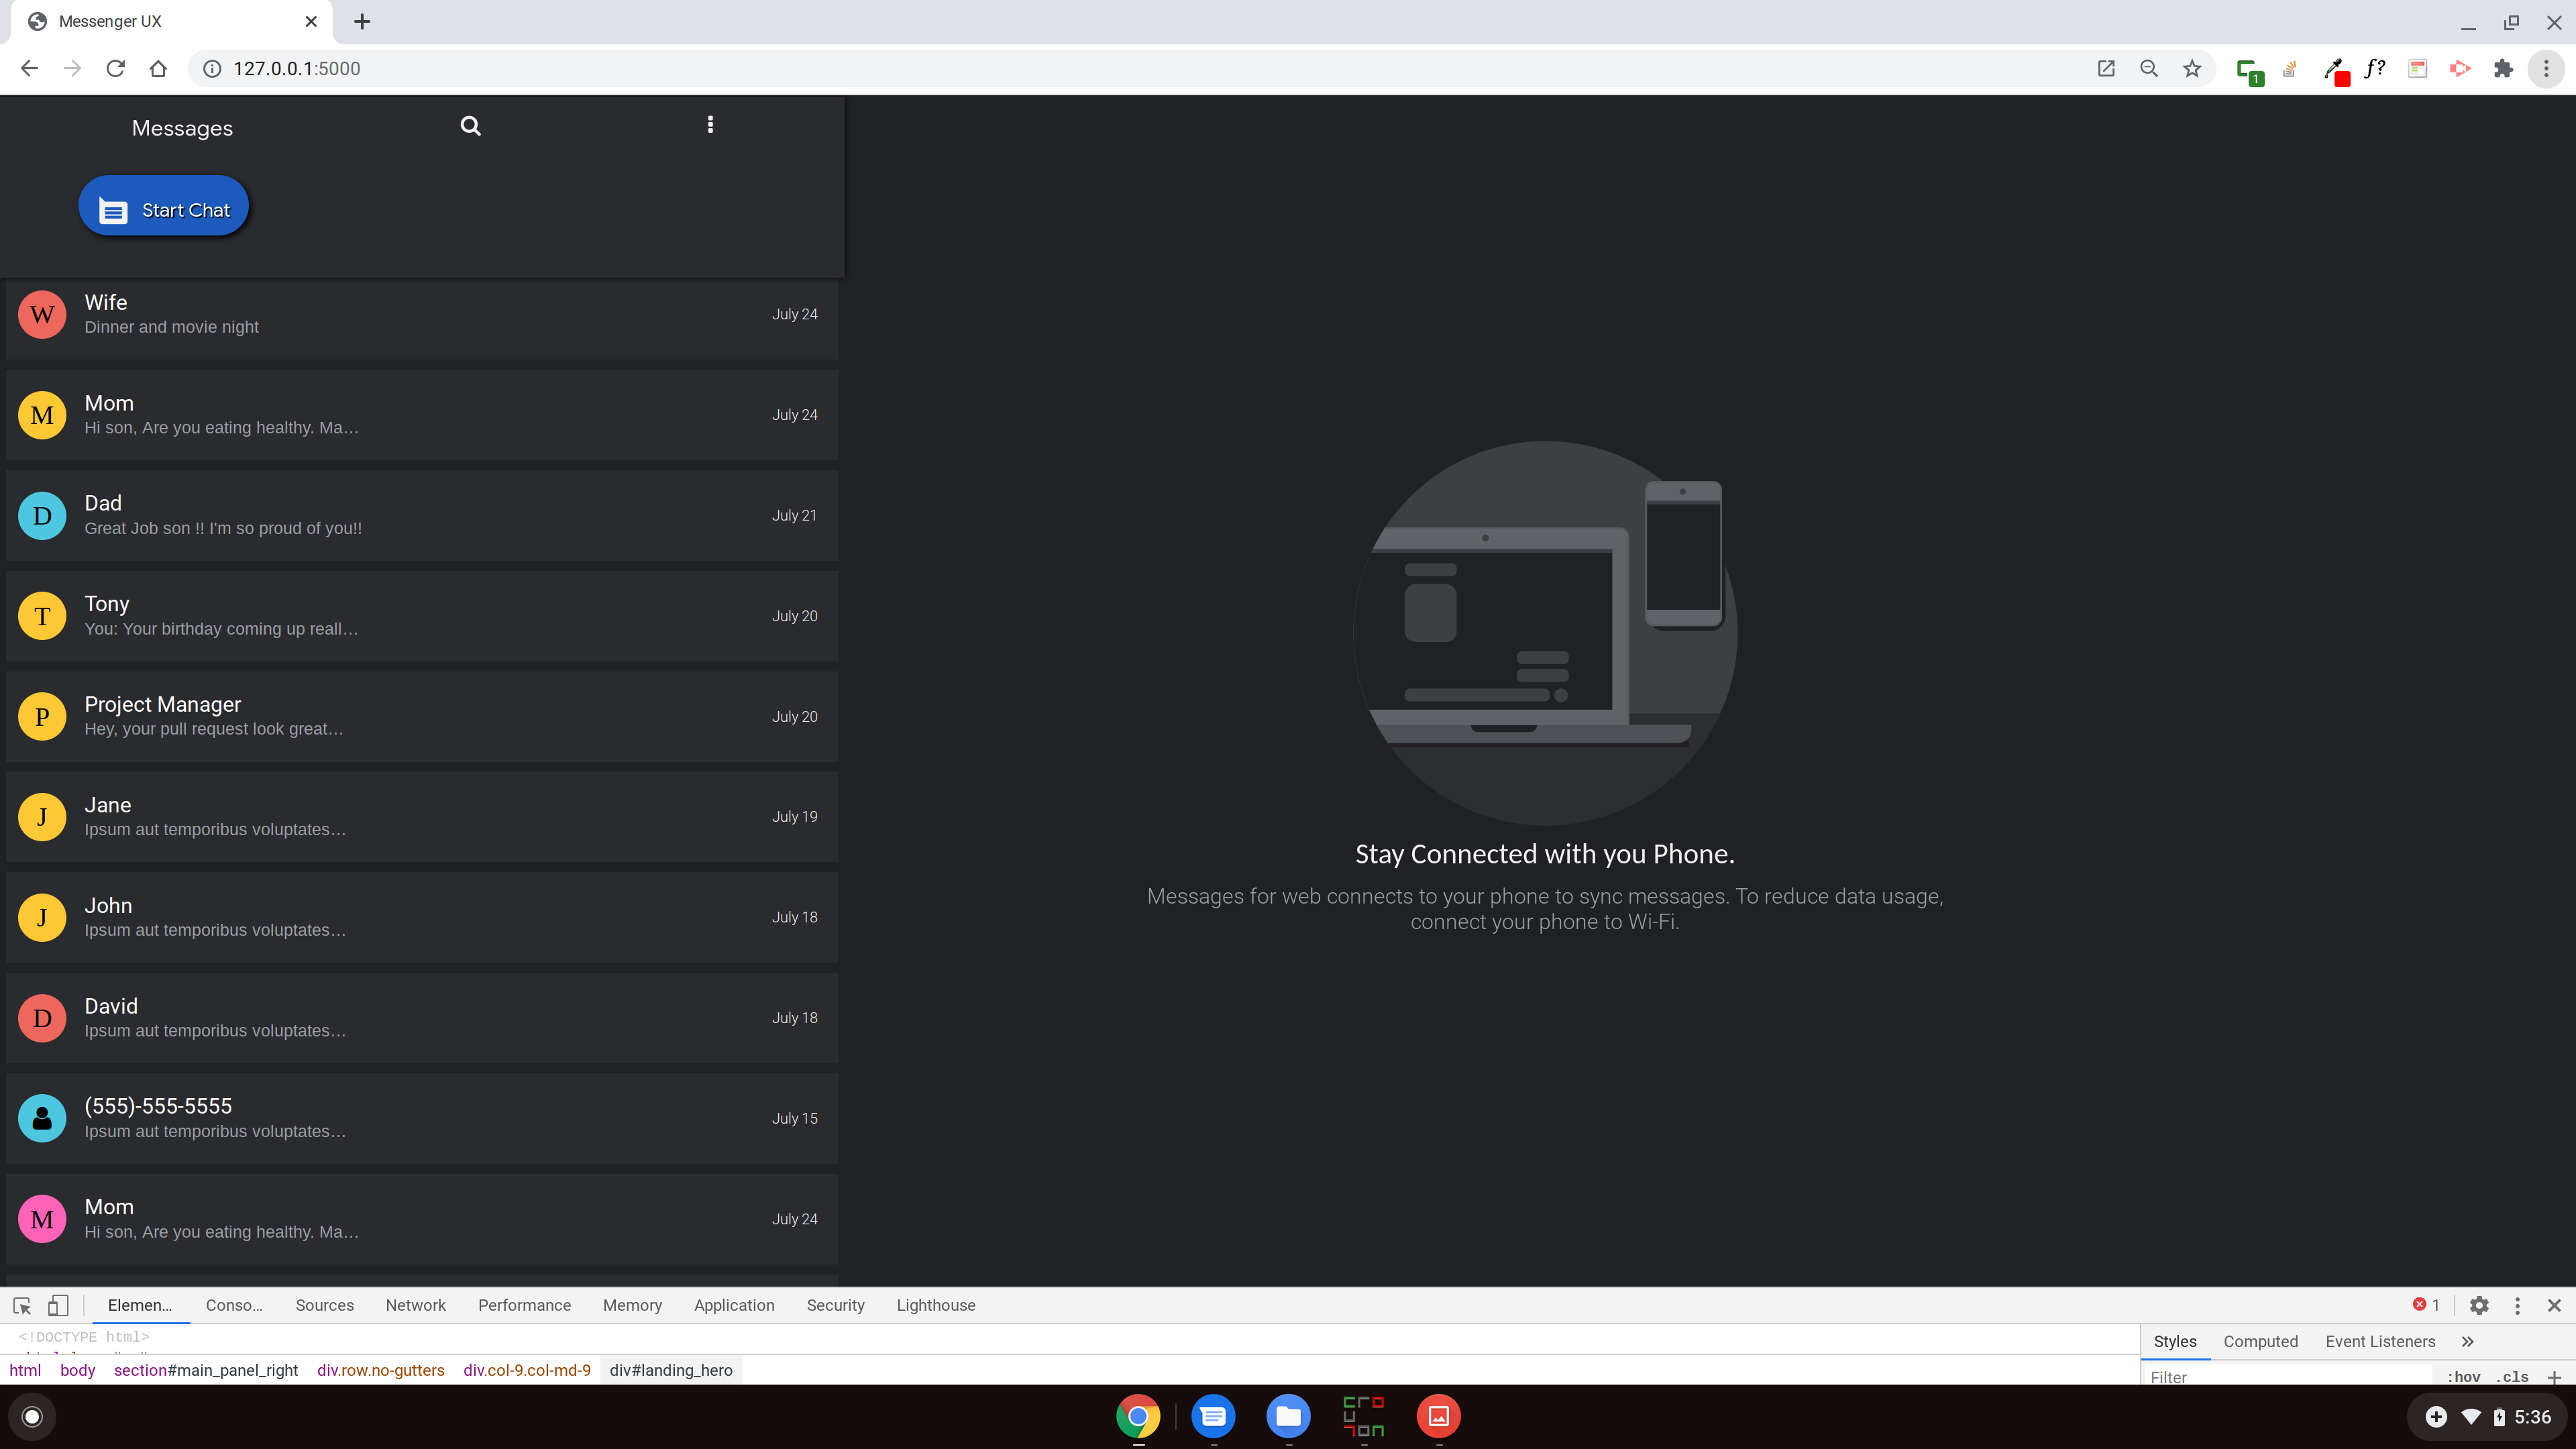Open the Files app in the shelf

pyautogui.click(x=1288, y=1416)
